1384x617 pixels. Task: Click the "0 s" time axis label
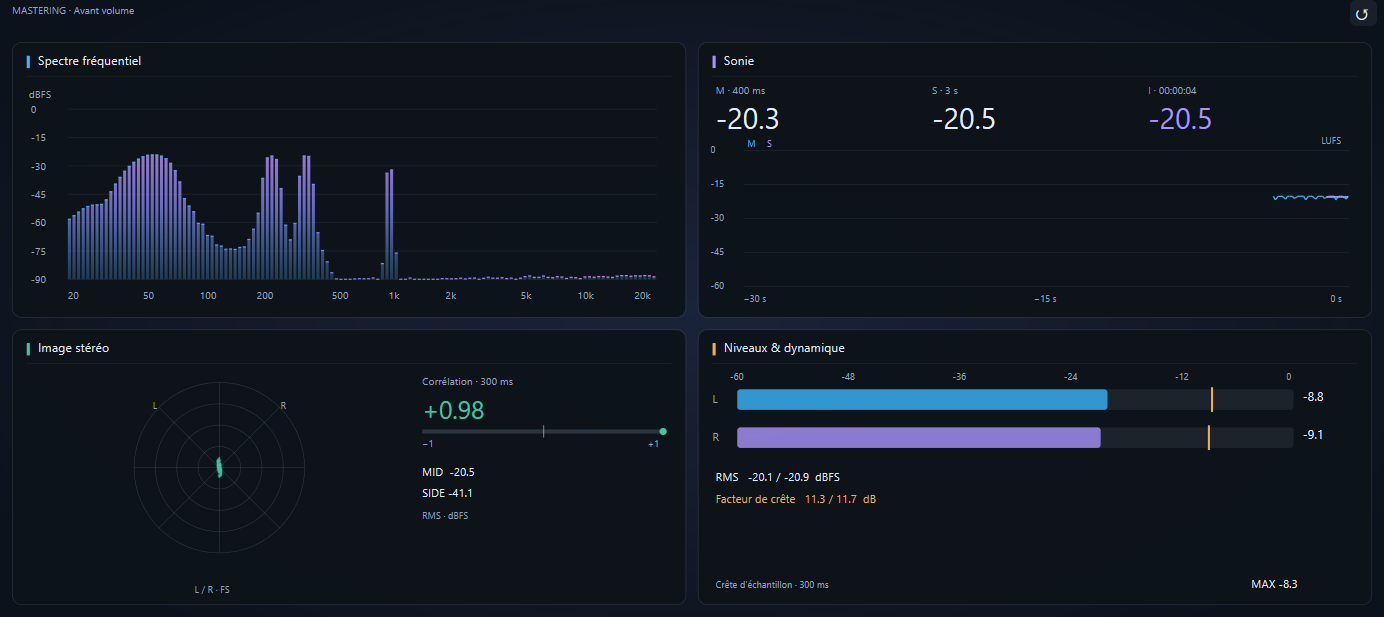pyautogui.click(x=1335, y=299)
